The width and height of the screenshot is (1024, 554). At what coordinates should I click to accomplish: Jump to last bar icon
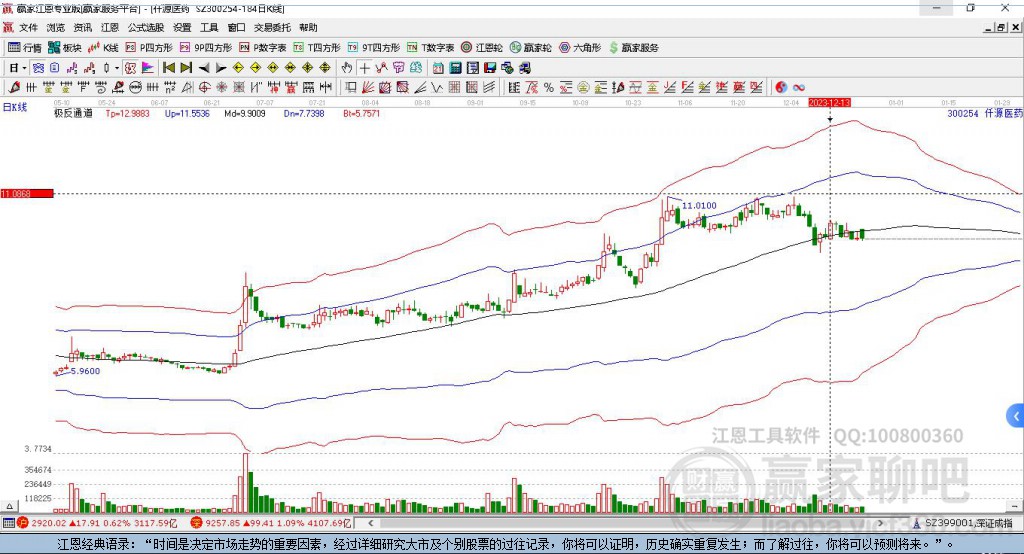point(186,68)
